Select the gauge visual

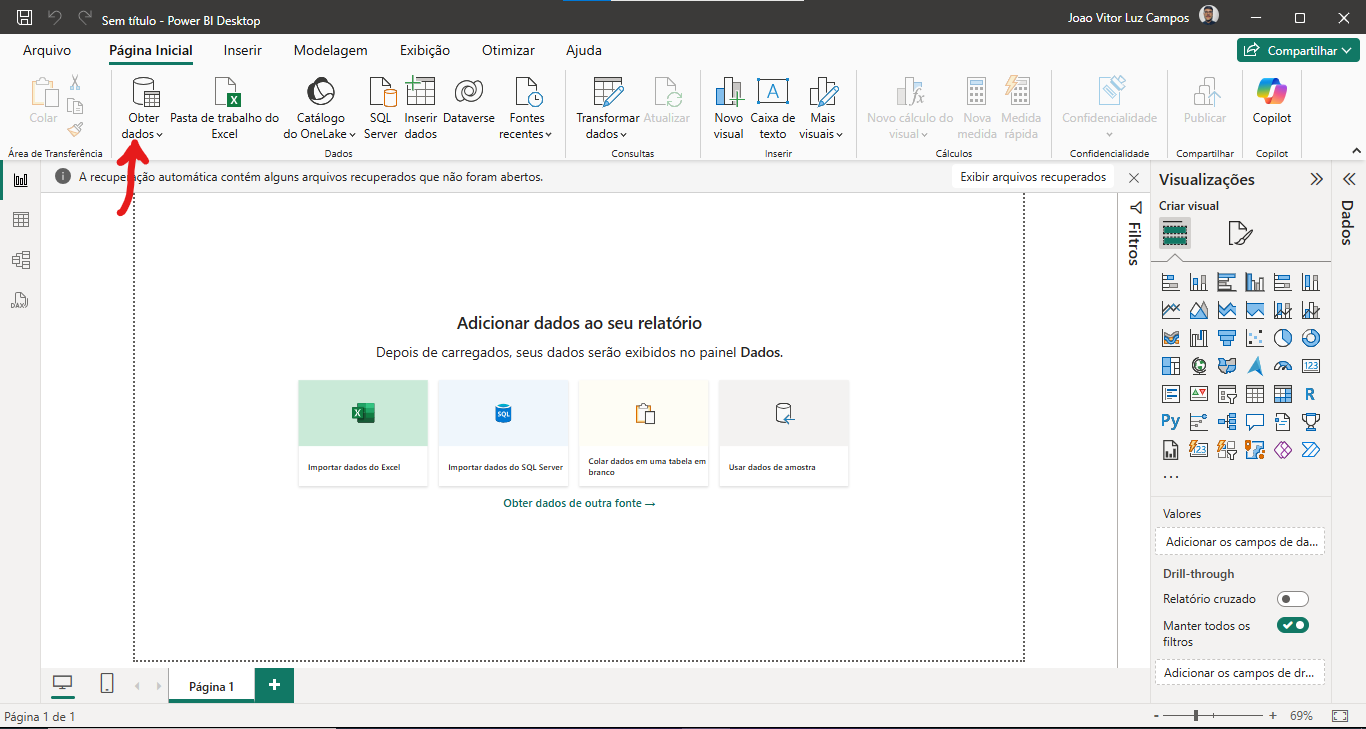[1283, 366]
